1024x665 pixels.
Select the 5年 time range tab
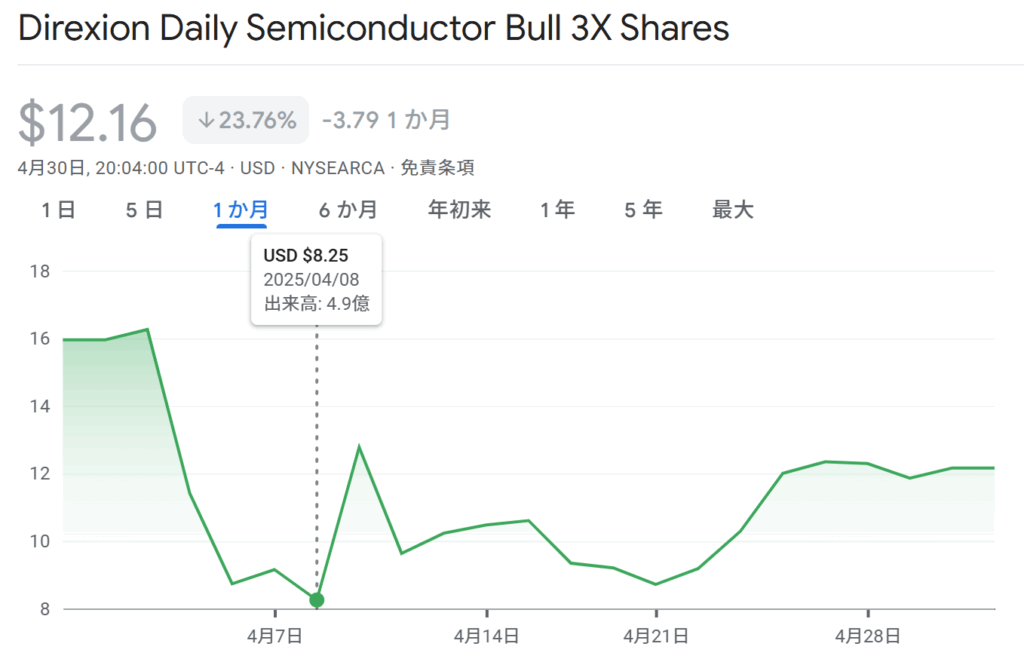pos(643,210)
